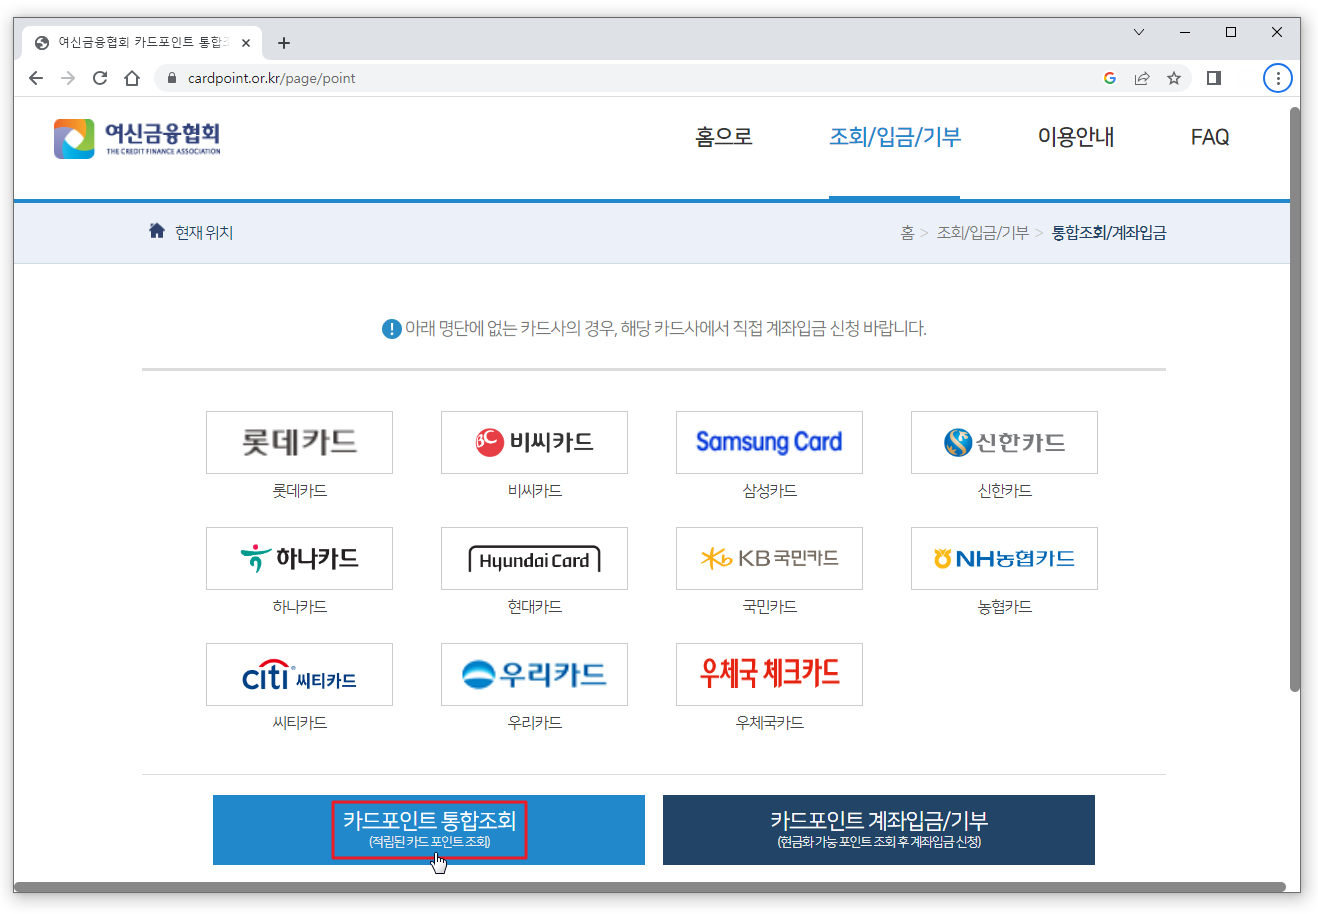
Task: Select the Samsung Card logo
Action: 769,442
